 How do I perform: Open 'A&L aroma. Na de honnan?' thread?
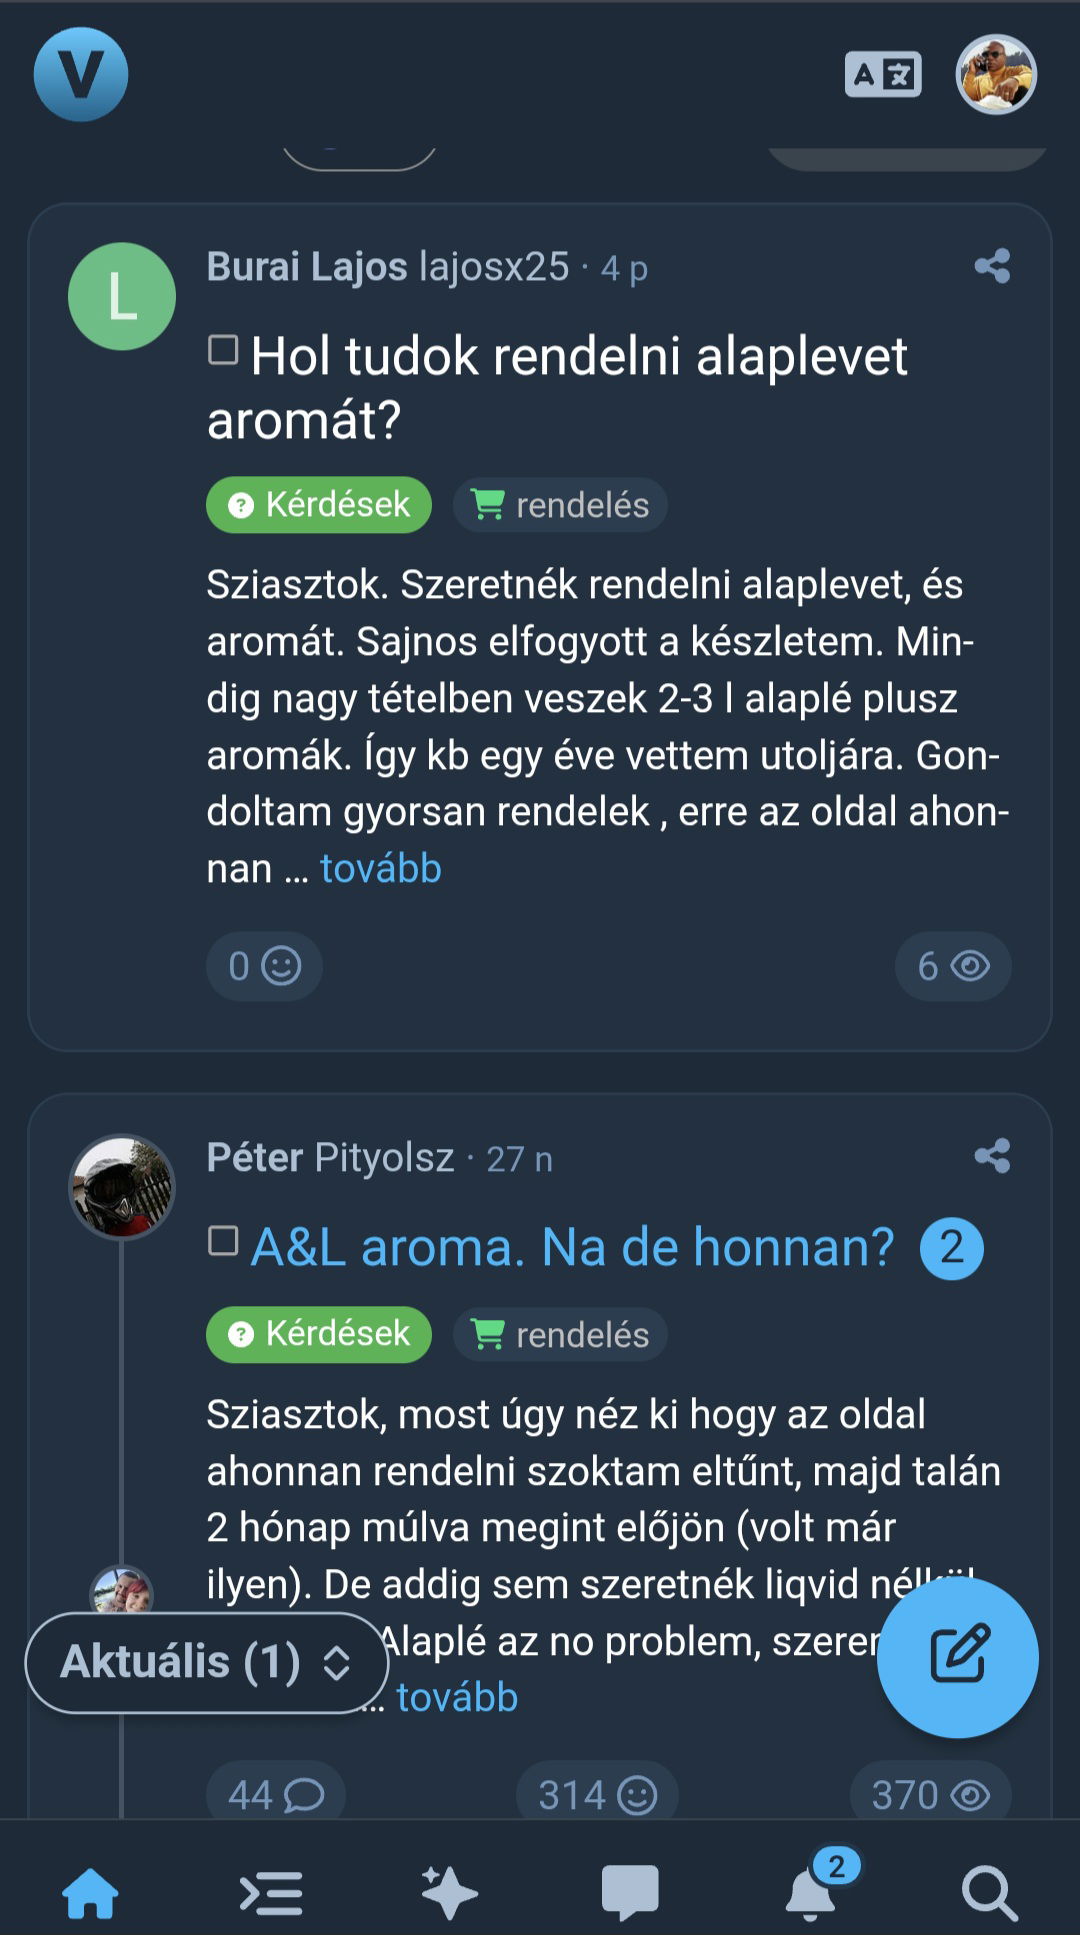(x=572, y=1247)
